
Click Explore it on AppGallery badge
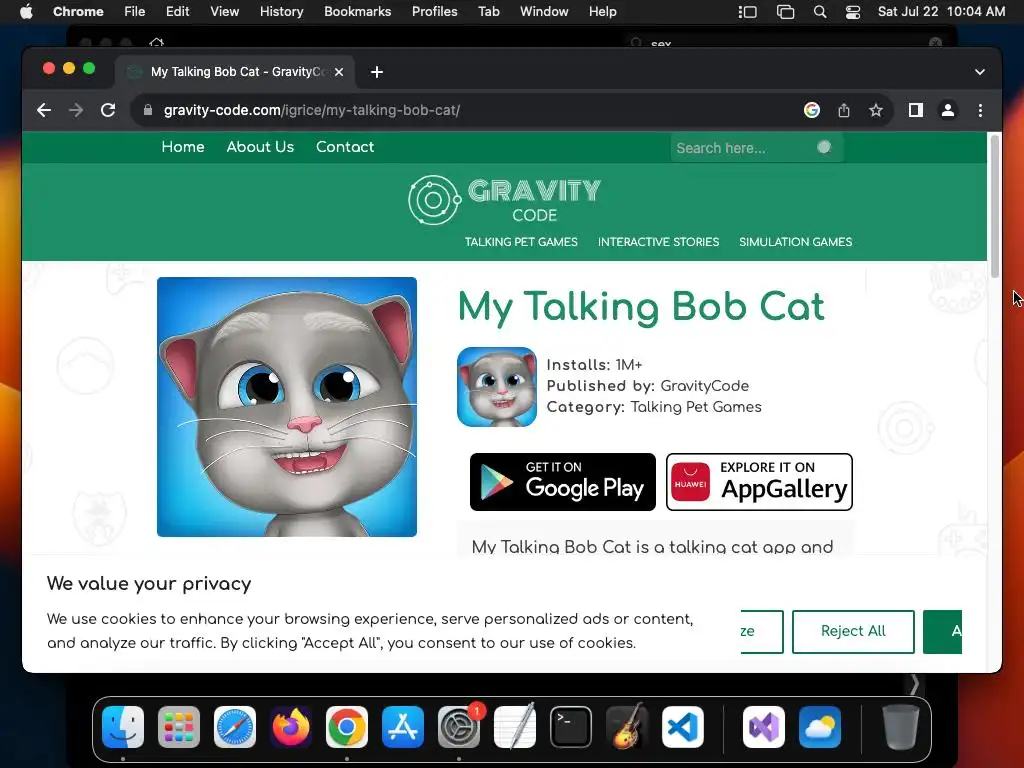pyautogui.click(x=759, y=482)
